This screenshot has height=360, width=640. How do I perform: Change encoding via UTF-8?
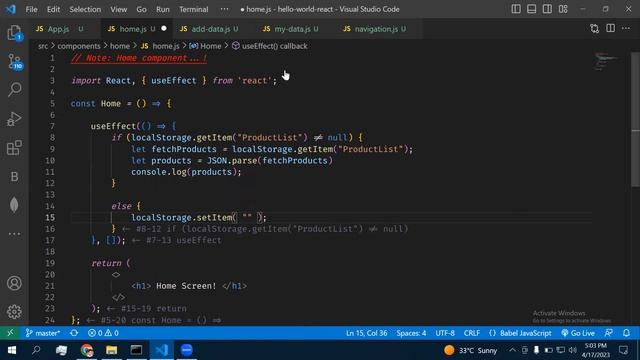coord(445,333)
